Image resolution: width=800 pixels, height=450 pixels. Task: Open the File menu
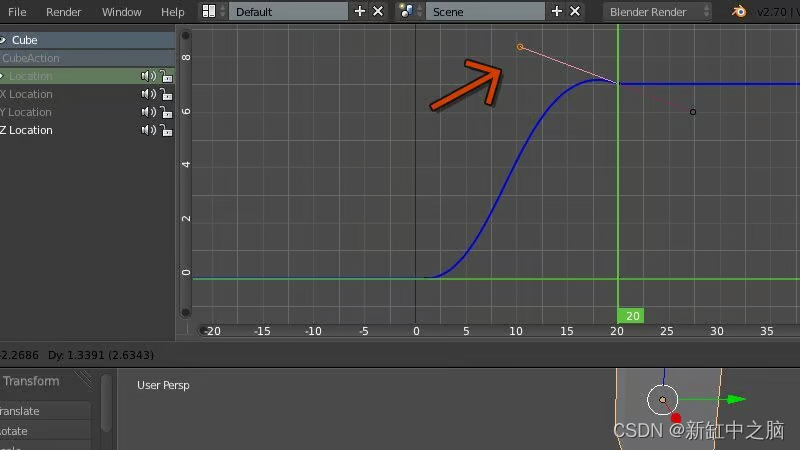[17, 12]
